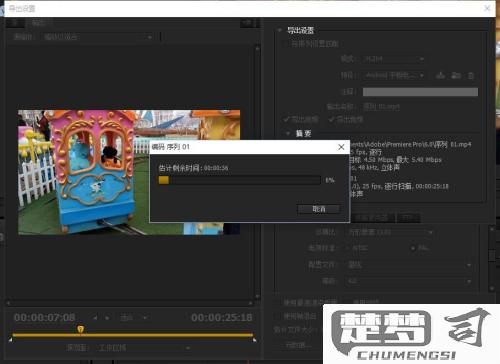Switch to the multiplexer tab beside FTP
This screenshot has height=364, width=500.
tap(372, 218)
